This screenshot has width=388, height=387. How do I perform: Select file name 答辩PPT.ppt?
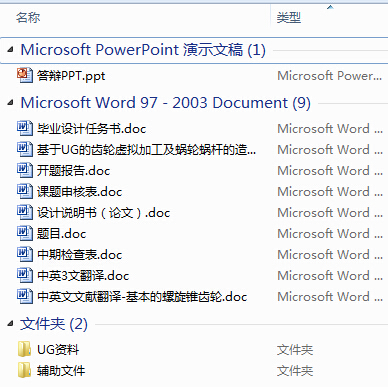tap(71, 76)
